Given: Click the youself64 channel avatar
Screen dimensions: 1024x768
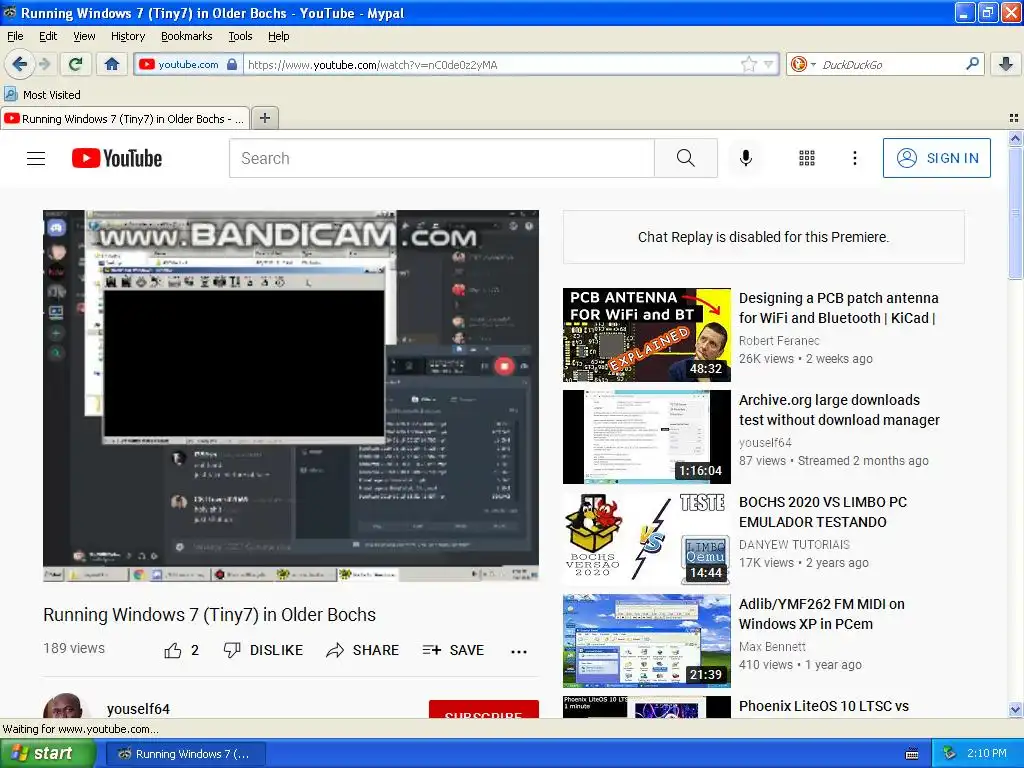Looking at the screenshot, I should click(64, 707).
